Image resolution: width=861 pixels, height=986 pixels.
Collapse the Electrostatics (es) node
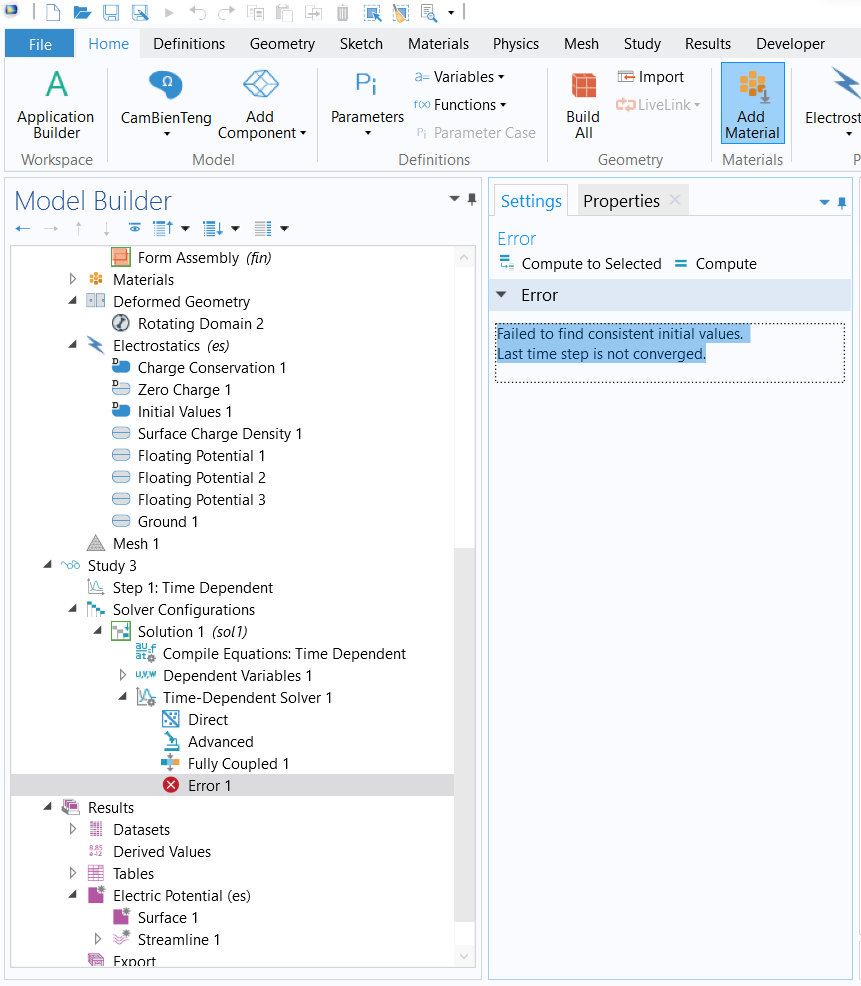pos(73,345)
